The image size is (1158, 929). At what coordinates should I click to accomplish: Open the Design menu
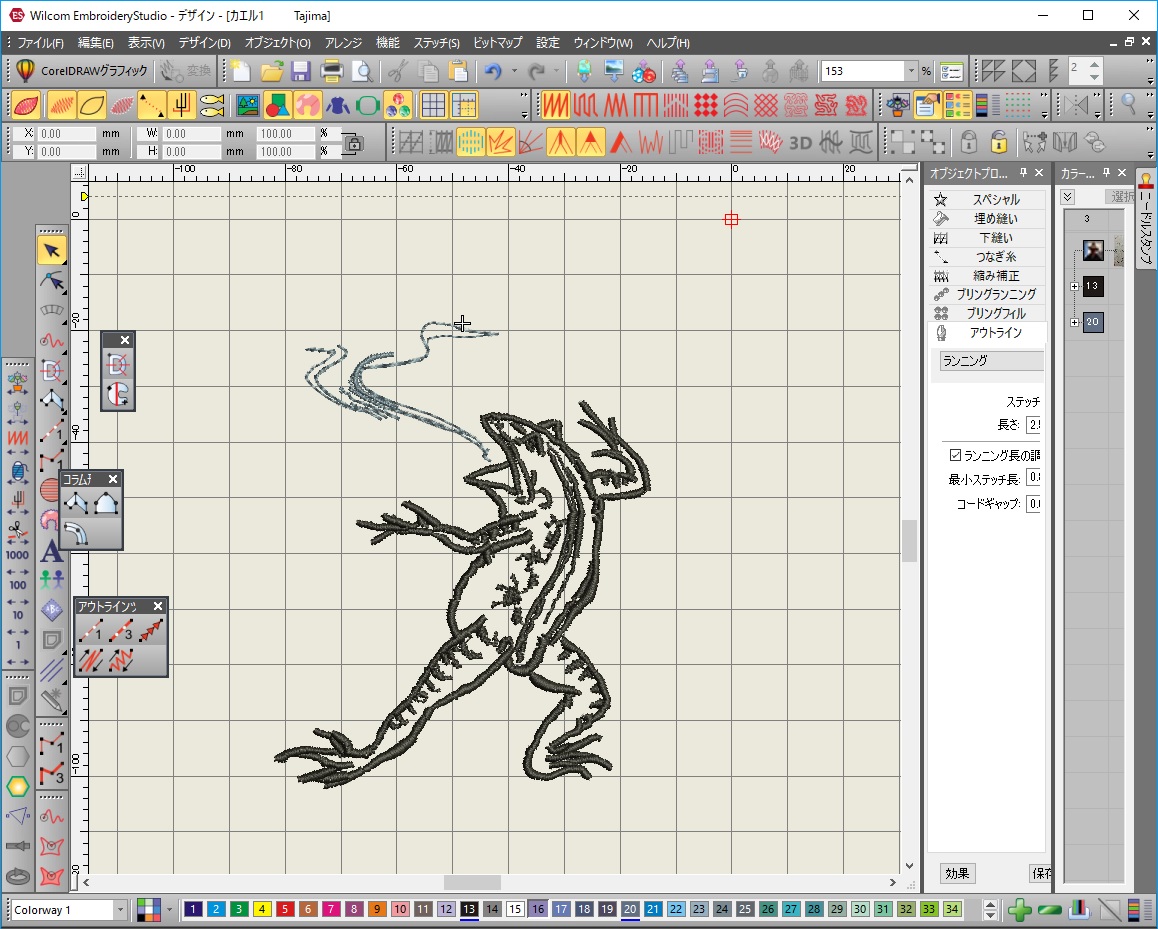tap(205, 43)
